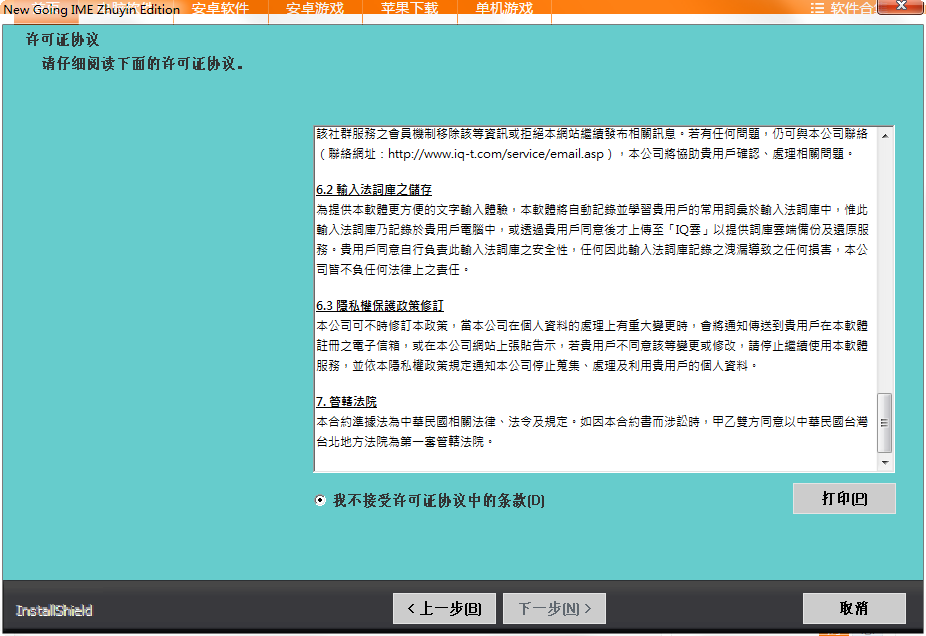This screenshot has width=926, height=636.
Task: Click the scroll-down arrow of license text
Action: [884, 463]
